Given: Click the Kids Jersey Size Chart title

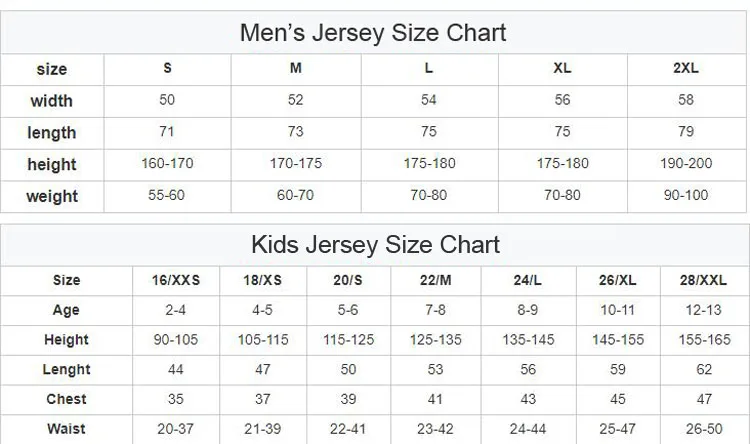Looking at the screenshot, I should pyautogui.click(x=375, y=245).
